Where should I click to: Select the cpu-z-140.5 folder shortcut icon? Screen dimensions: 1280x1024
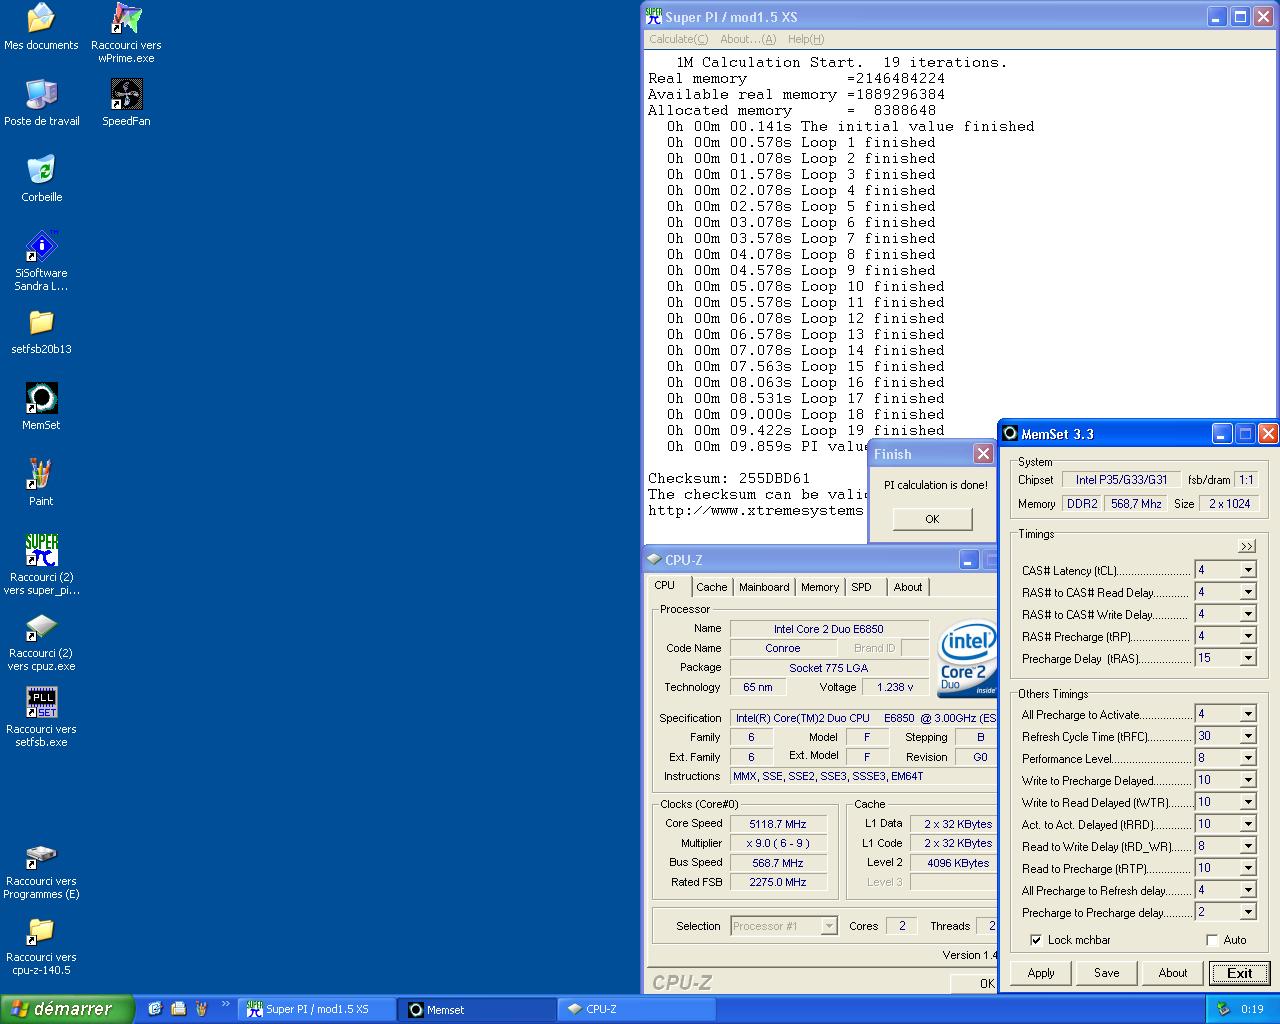point(41,930)
